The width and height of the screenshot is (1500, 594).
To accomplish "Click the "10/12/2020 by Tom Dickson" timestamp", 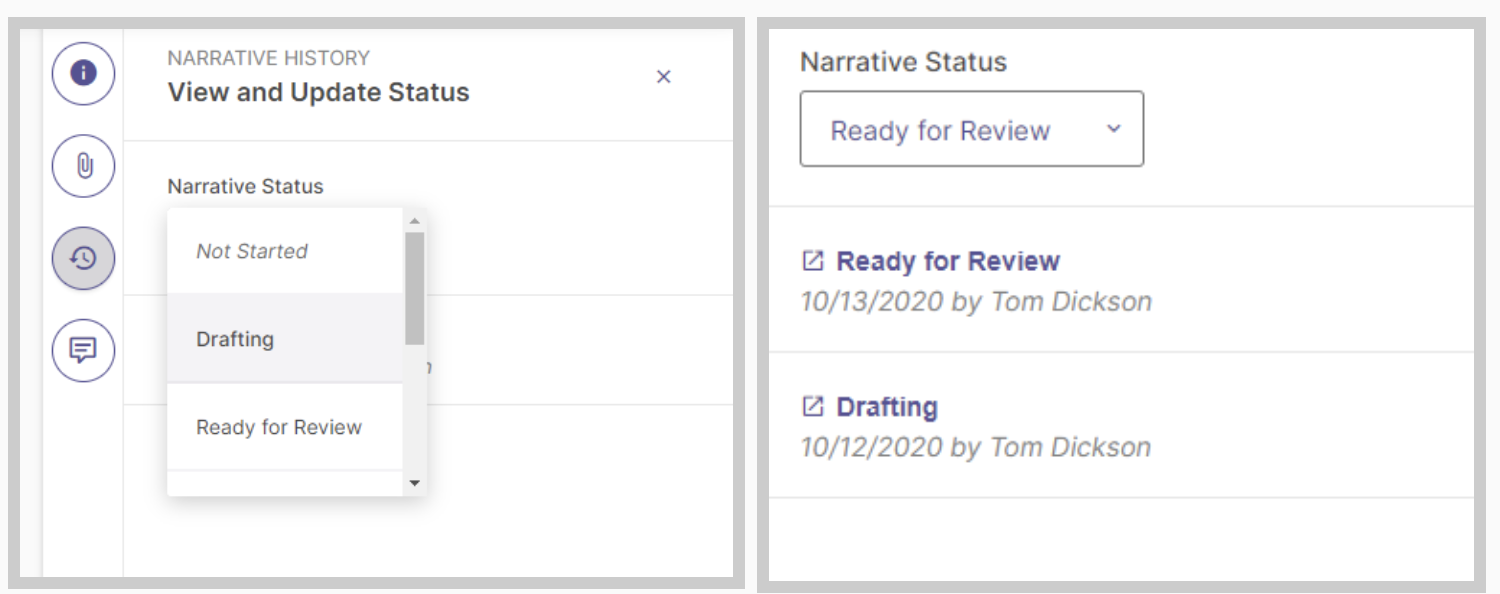I will (x=976, y=447).
